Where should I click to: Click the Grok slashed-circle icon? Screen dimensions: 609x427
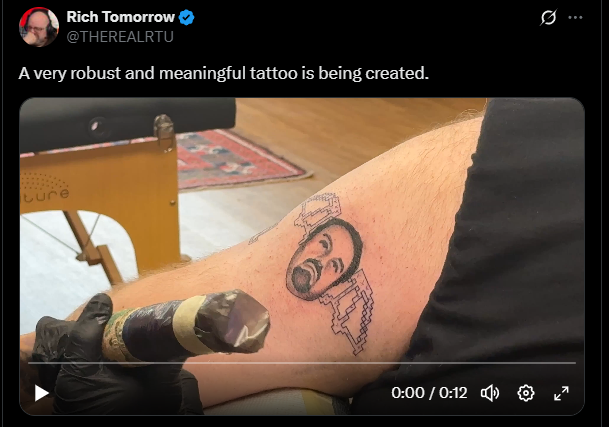tap(548, 17)
